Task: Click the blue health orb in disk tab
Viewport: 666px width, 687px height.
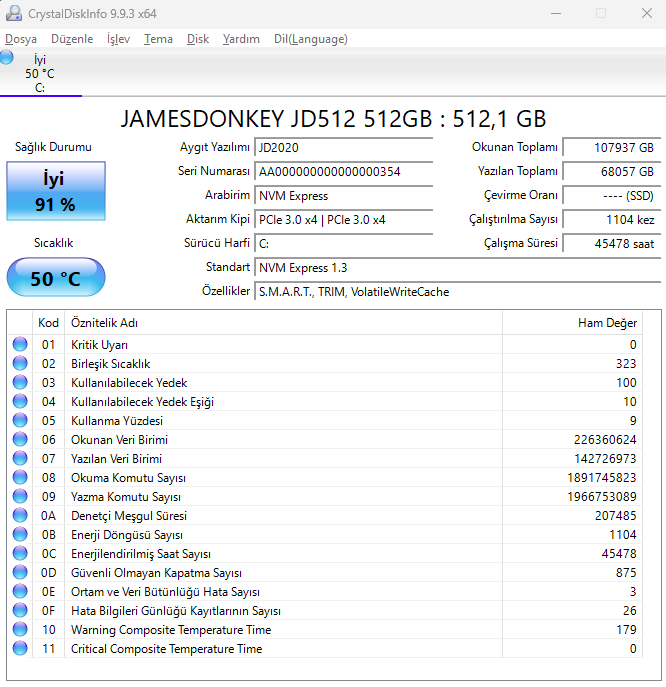Action: click(x=6, y=57)
